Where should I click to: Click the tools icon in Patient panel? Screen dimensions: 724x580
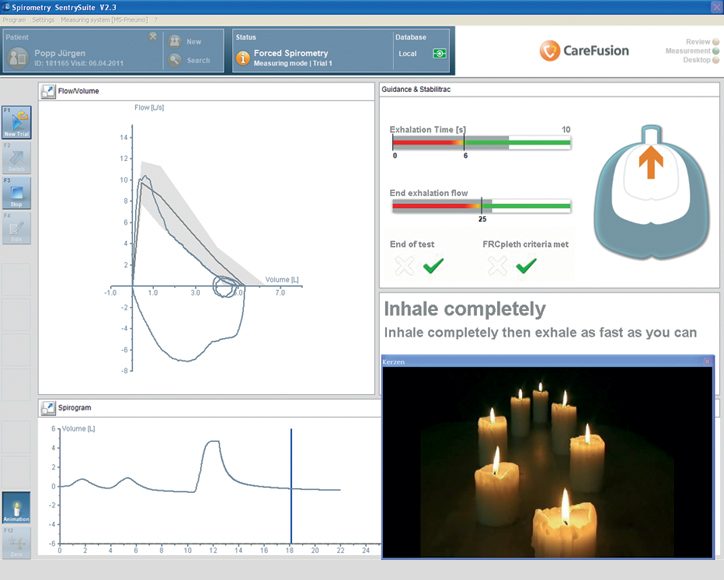coord(153,36)
